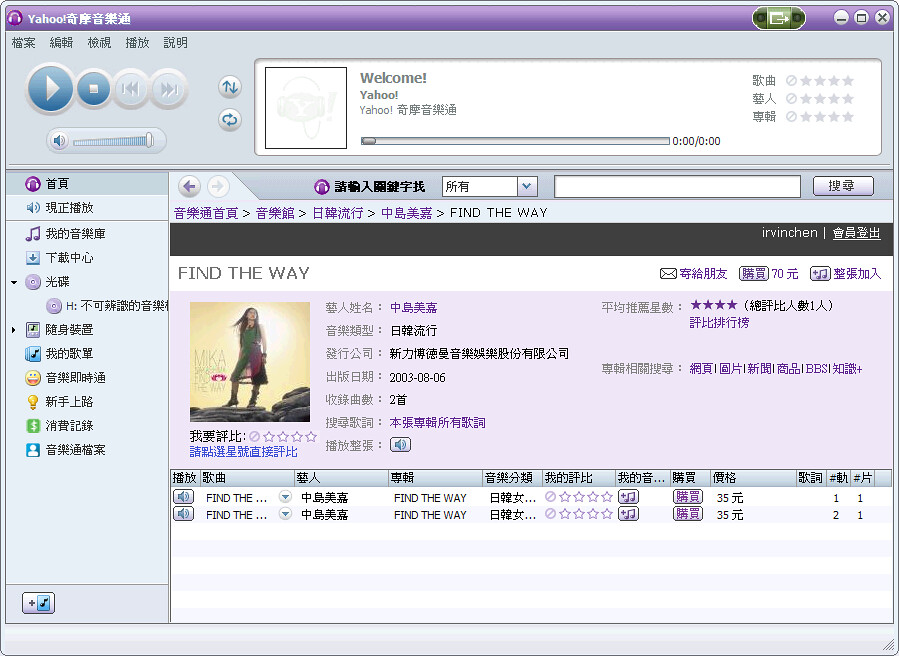Toggle repeat playback mode

pos(230,120)
